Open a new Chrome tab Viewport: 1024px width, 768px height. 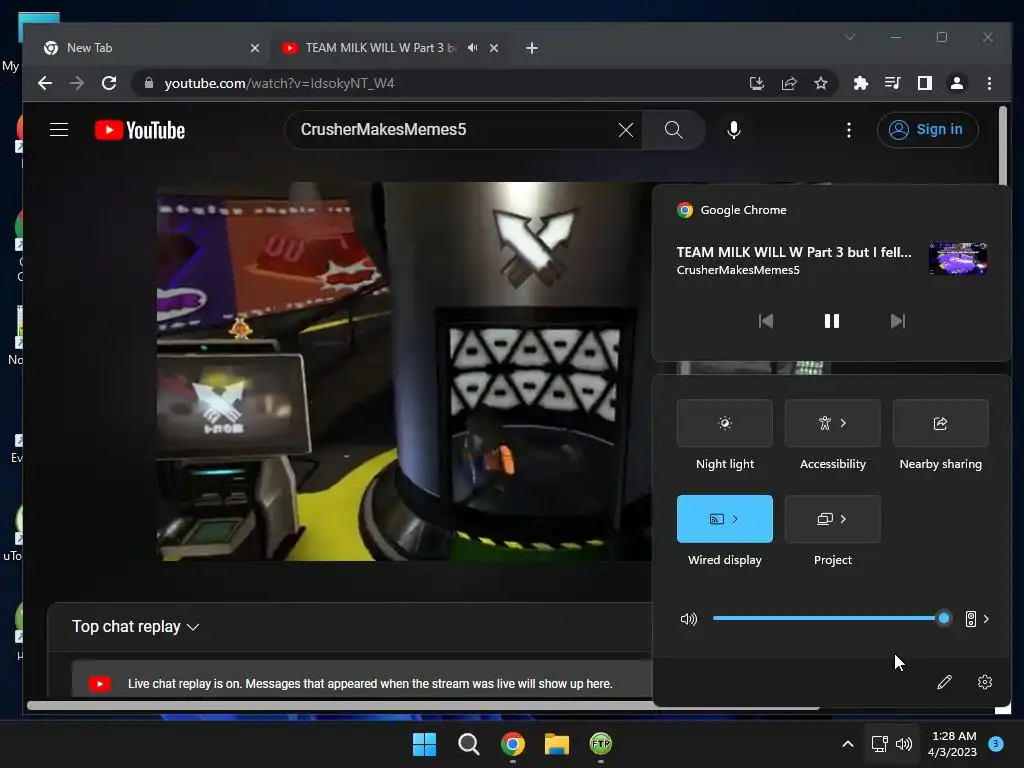pyautogui.click(x=532, y=48)
